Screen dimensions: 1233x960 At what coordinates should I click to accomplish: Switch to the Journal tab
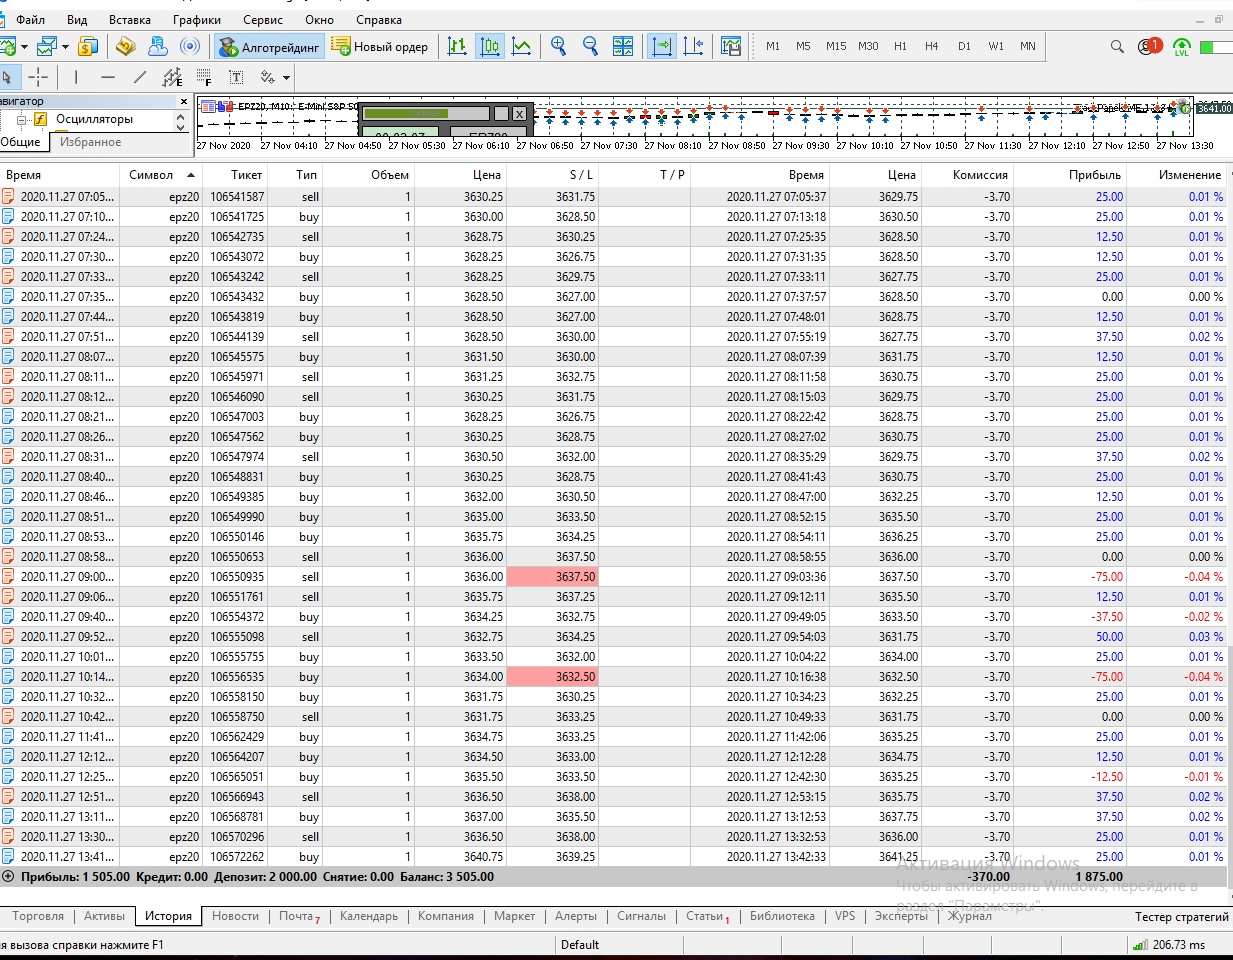[x=969, y=916]
